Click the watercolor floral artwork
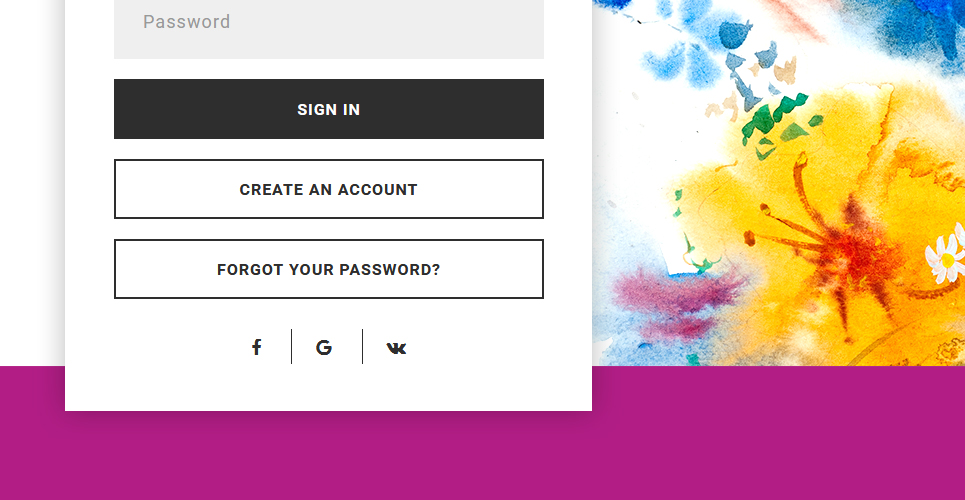 pyautogui.click(x=779, y=182)
